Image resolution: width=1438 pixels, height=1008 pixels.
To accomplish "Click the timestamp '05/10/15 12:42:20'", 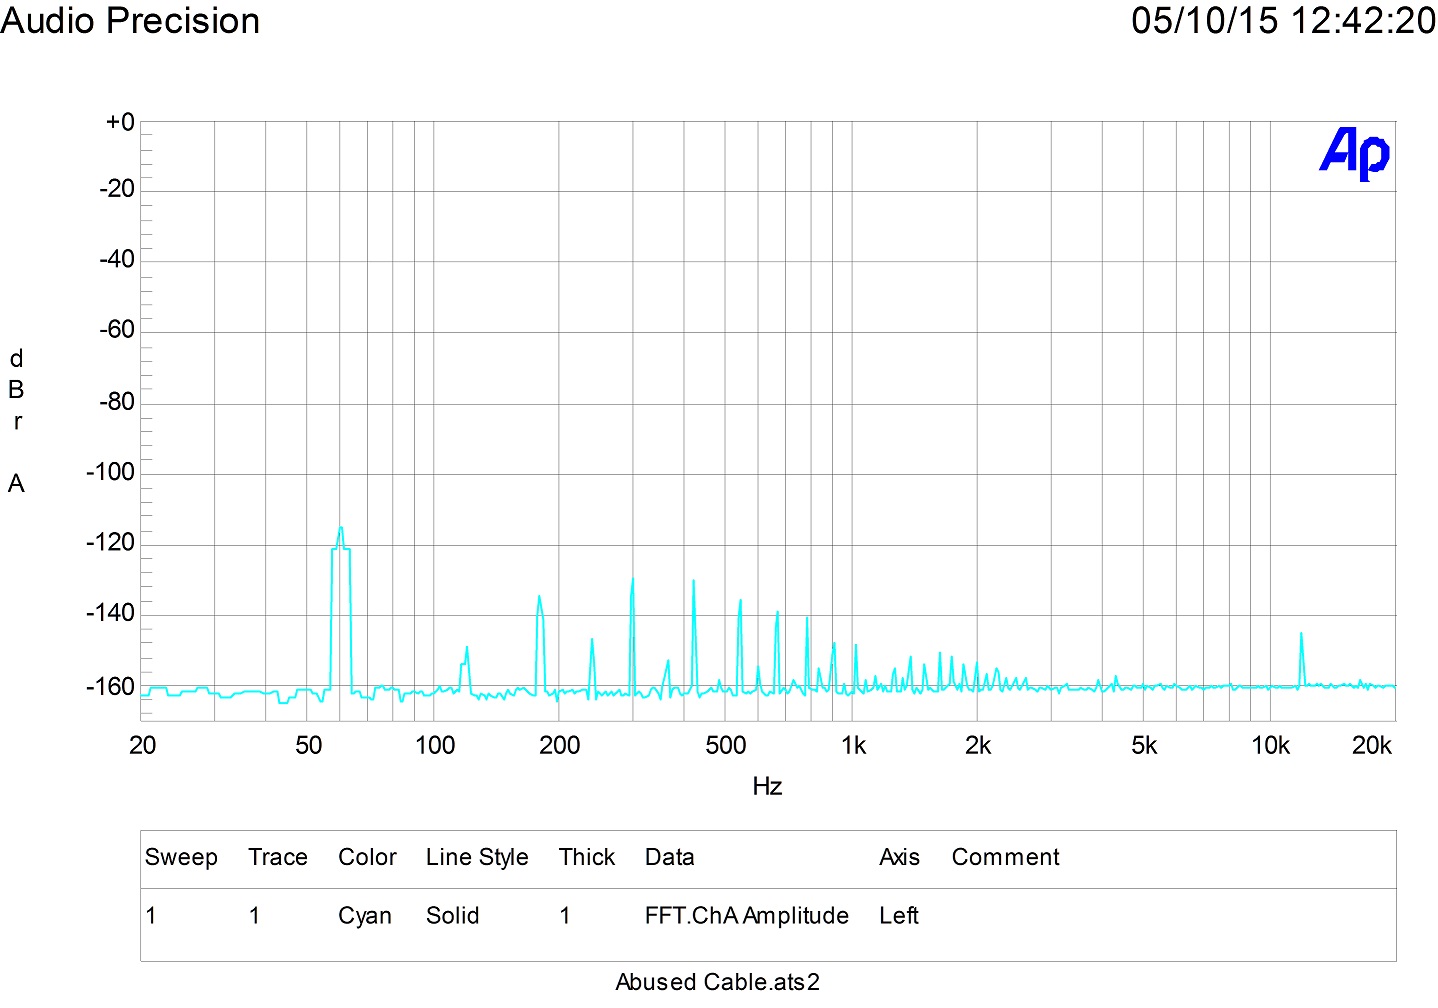I will click(x=1284, y=21).
